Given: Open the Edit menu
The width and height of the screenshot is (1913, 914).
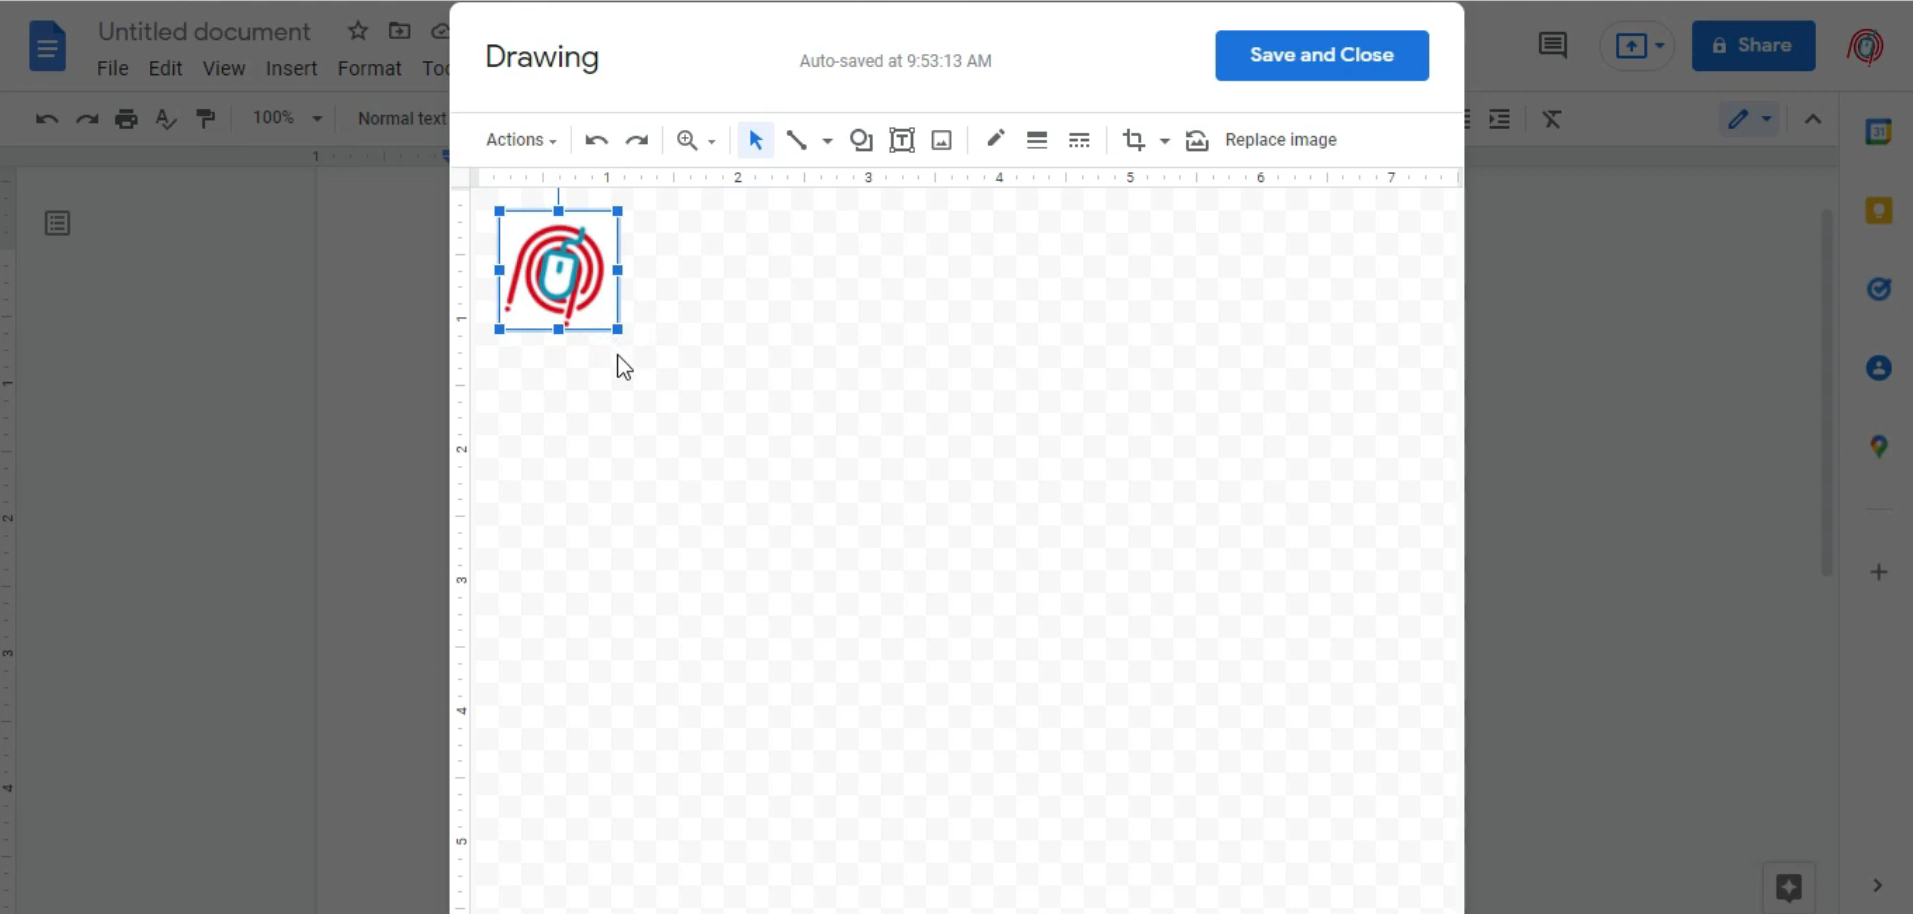Looking at the screenshot, I should click(x=165, y=68).
